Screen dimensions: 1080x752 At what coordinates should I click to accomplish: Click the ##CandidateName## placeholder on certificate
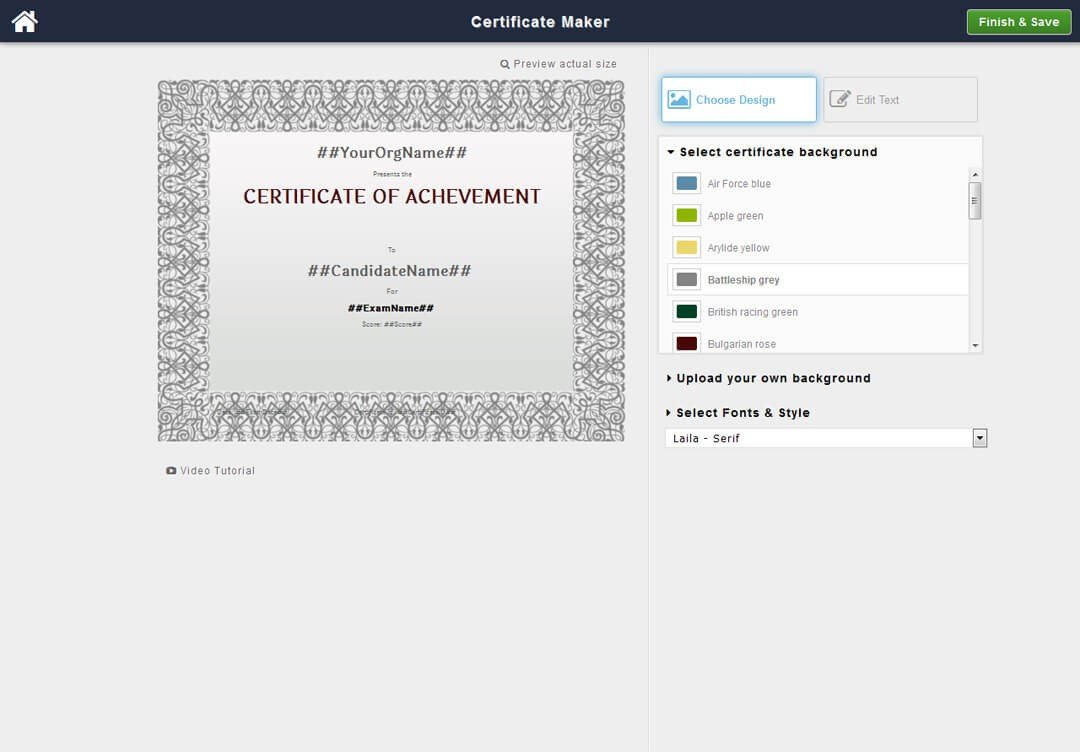389,271
